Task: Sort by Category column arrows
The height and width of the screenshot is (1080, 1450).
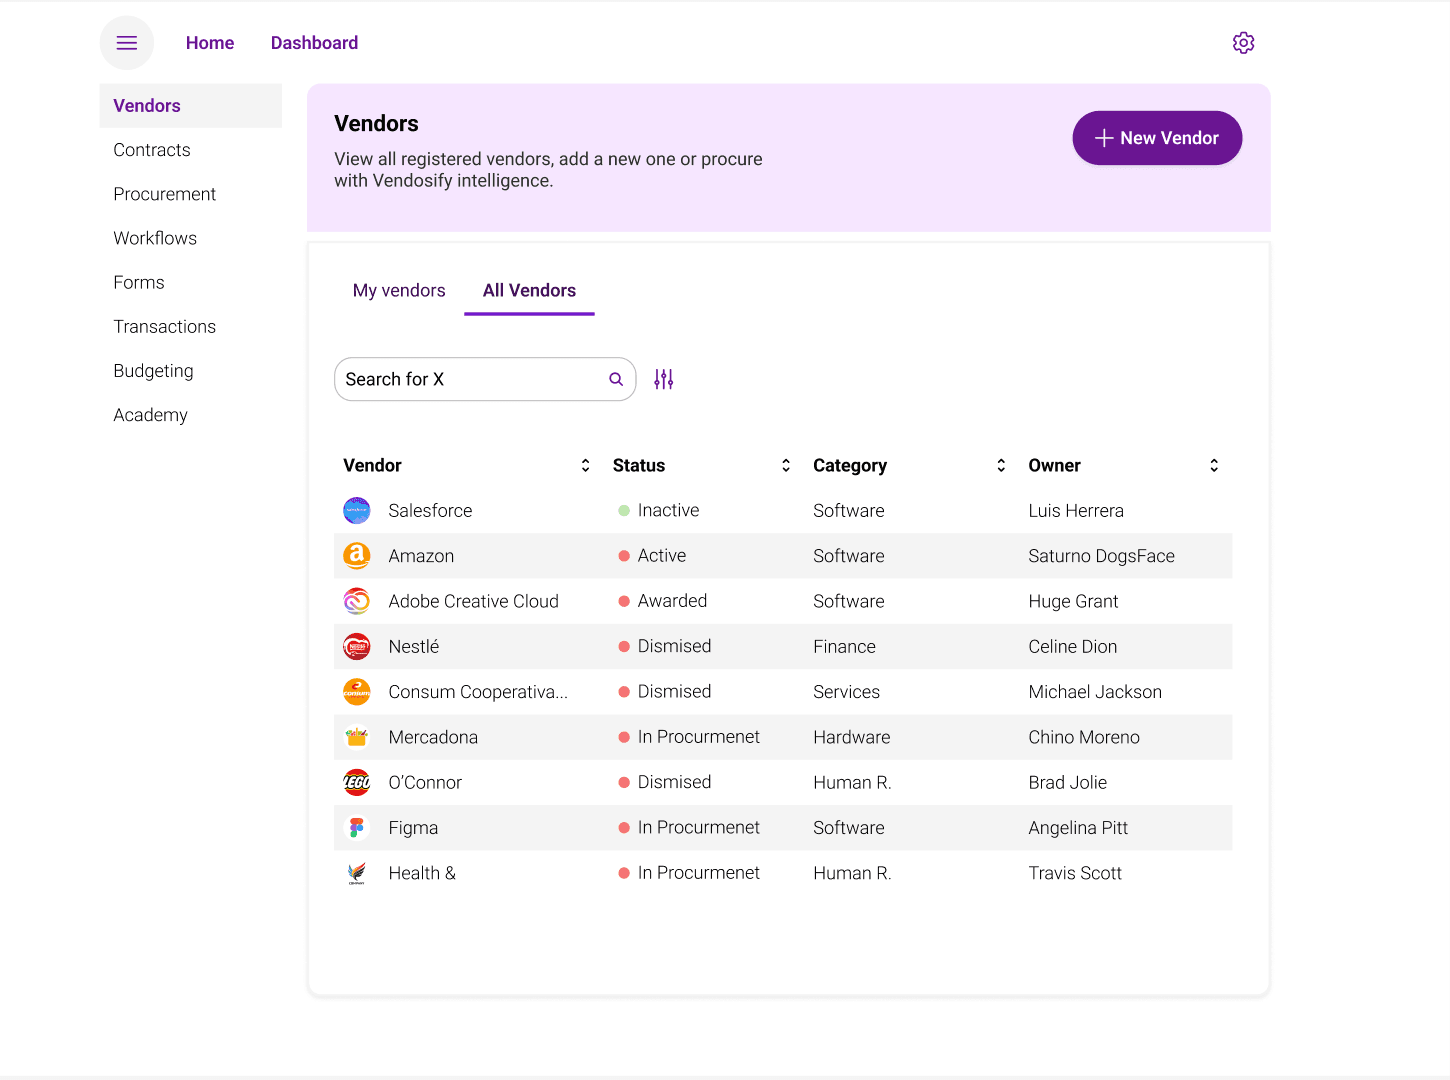Action: click(x=1001, y=465)
